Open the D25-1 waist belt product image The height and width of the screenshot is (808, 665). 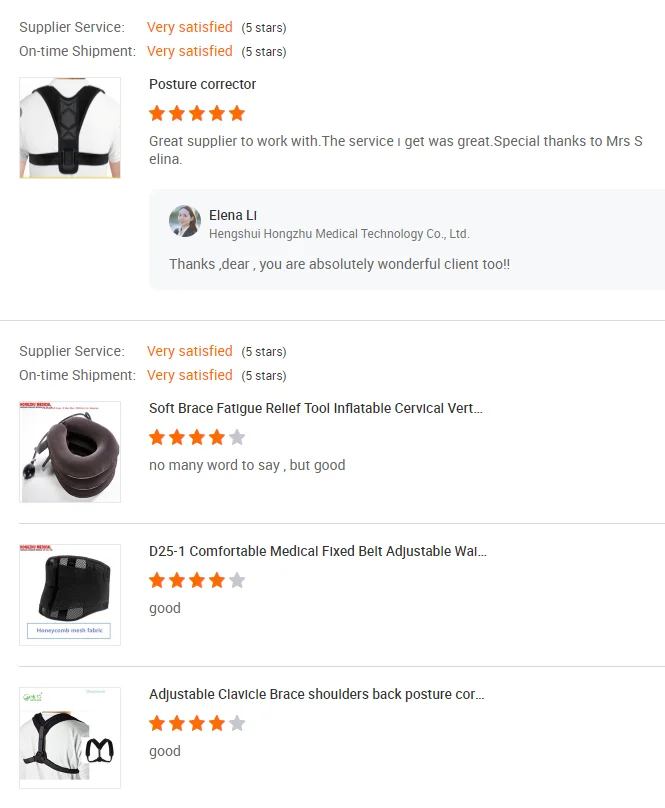(70, 595)
